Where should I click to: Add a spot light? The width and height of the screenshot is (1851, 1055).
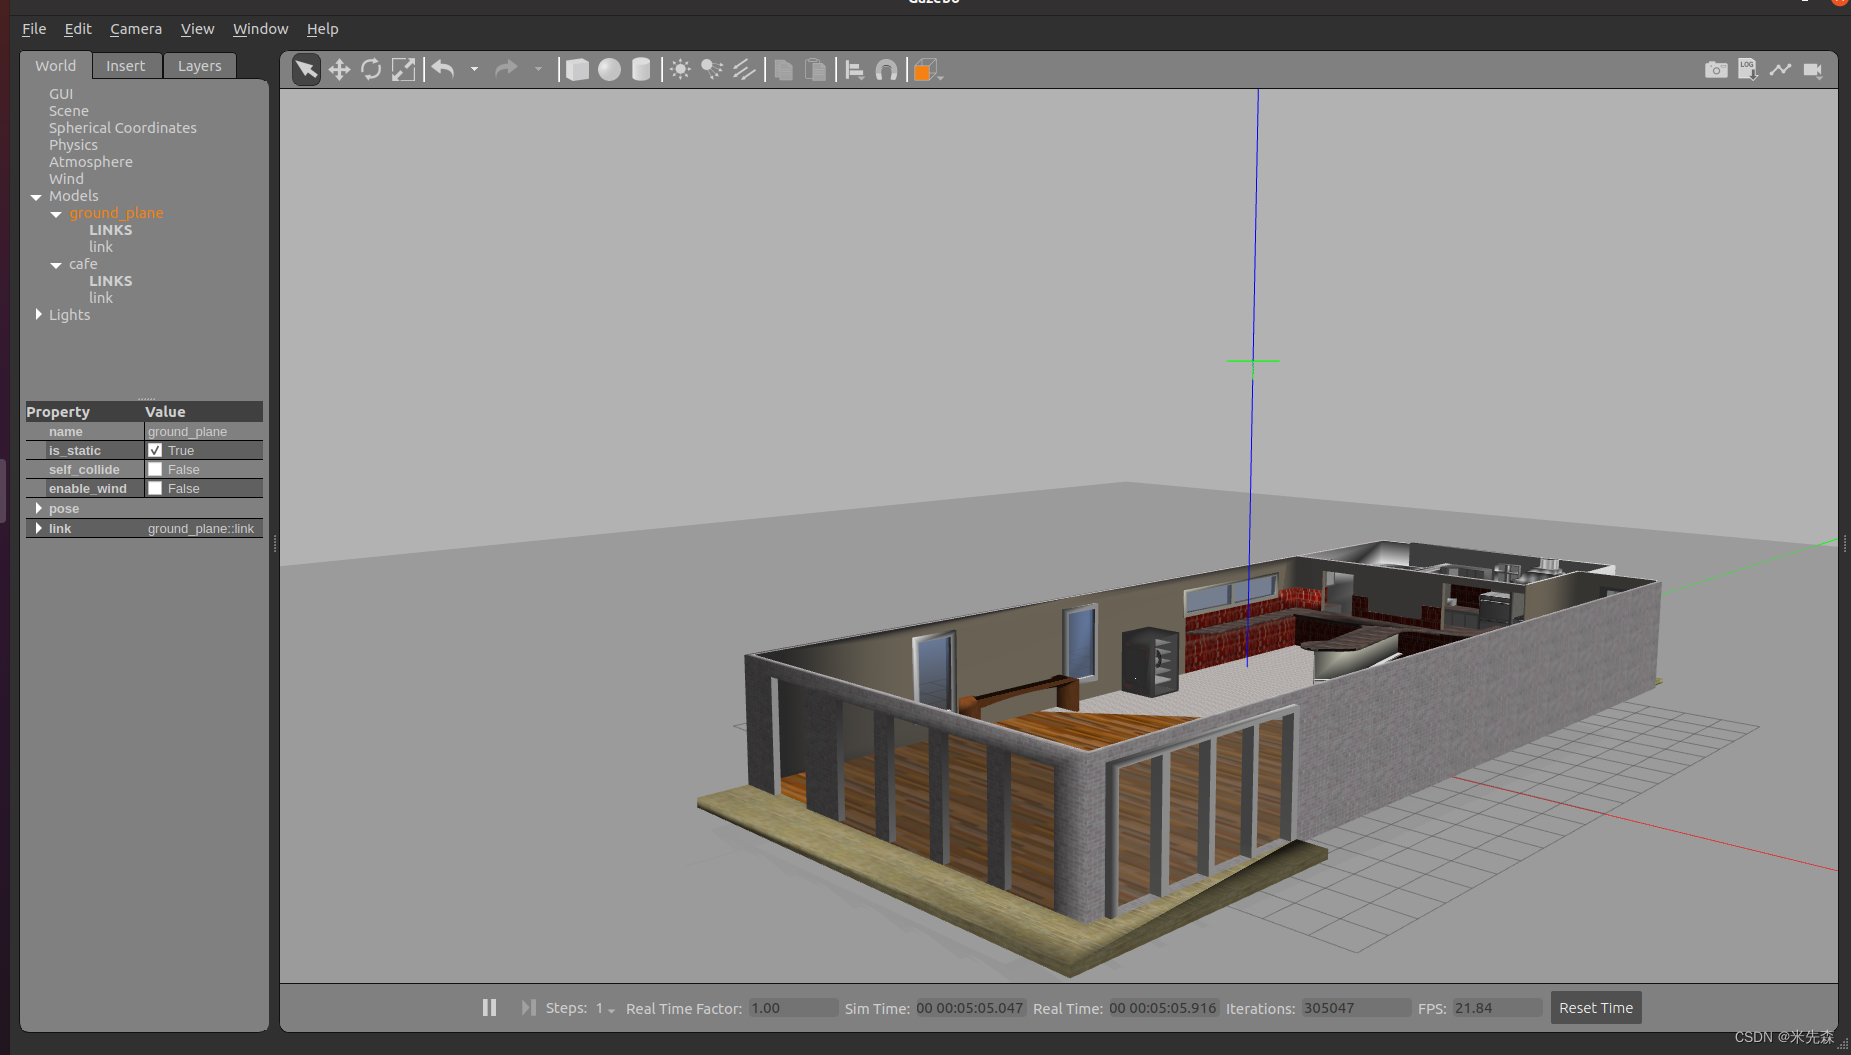pos(712,69)
